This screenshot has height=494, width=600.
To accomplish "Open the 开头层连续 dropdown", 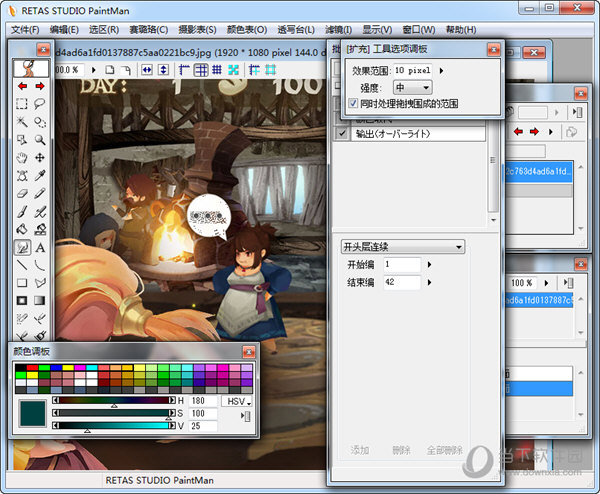I will point(403,247).
